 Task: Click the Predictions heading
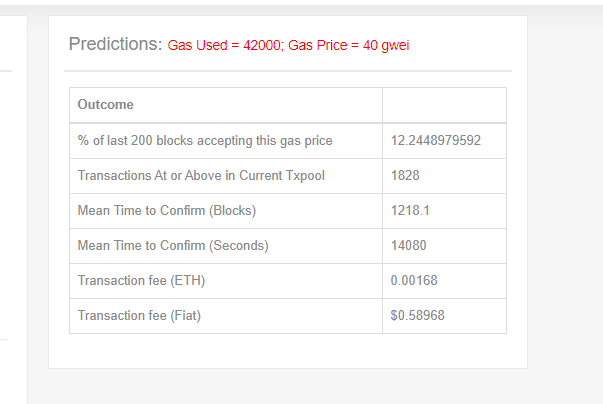point(115,44)
